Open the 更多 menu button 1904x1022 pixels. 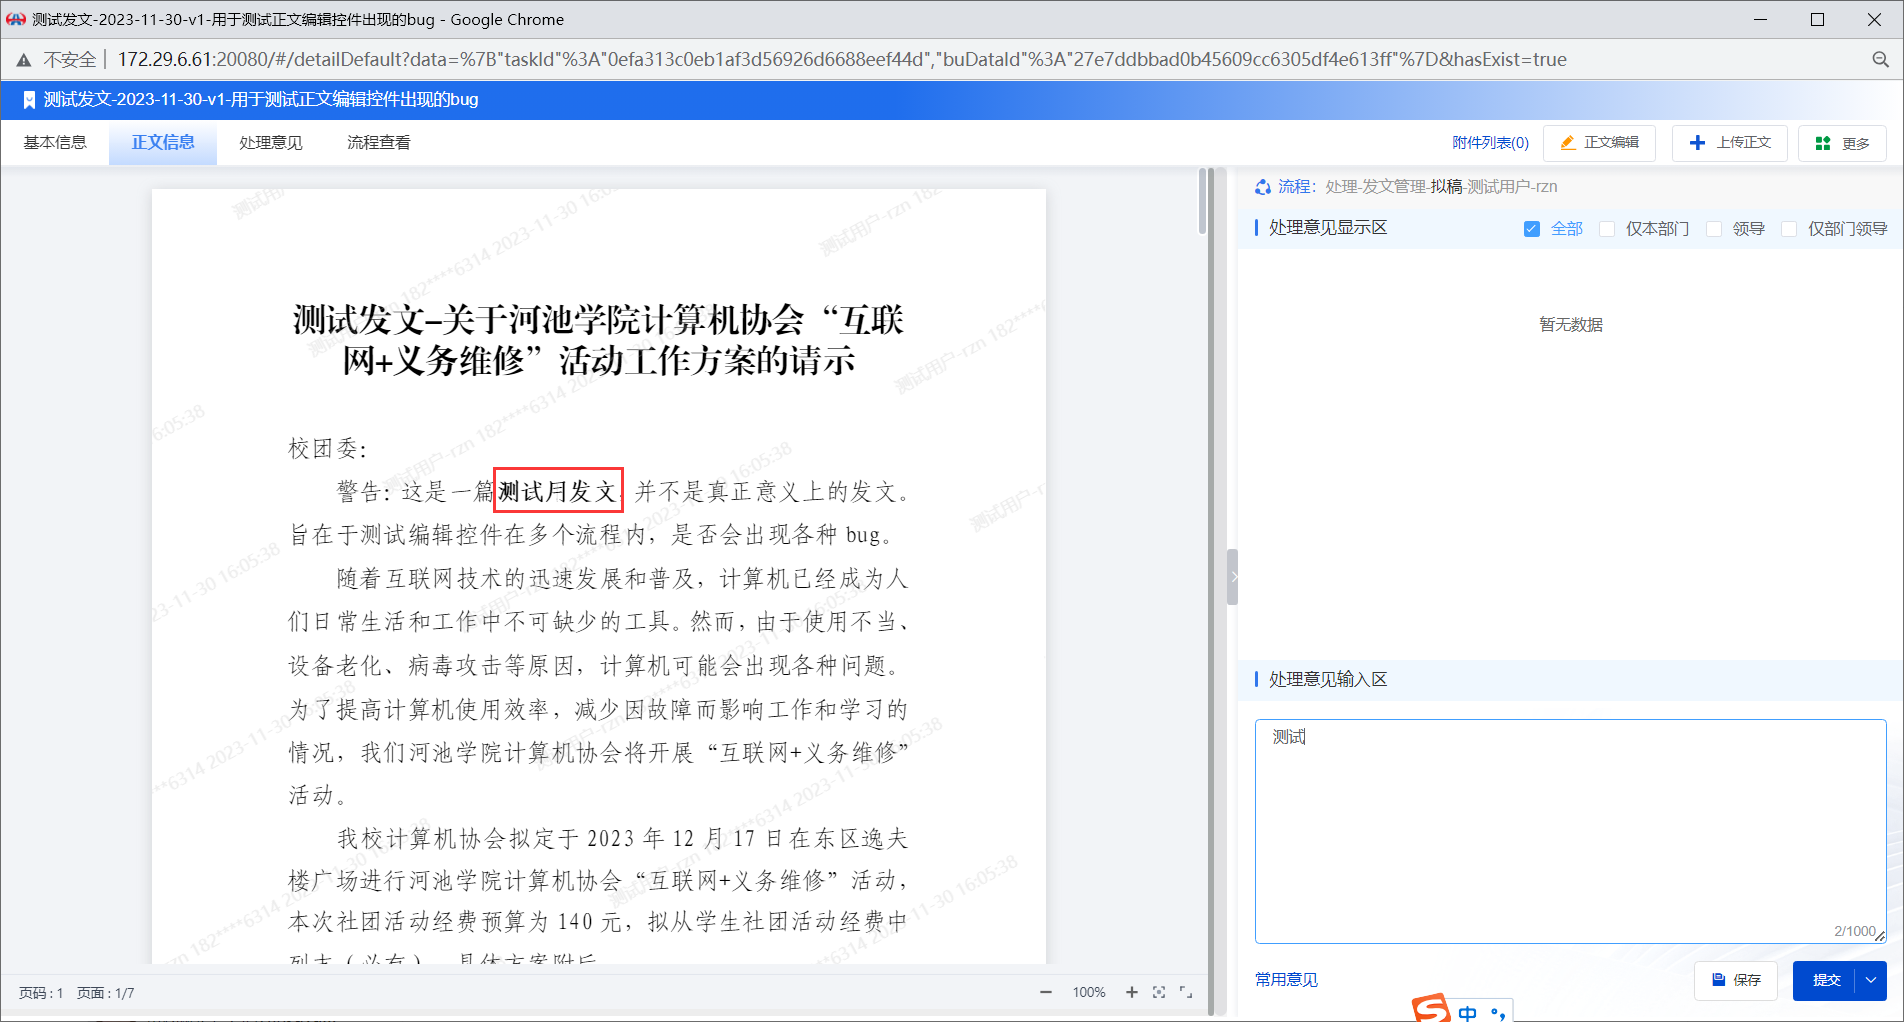pyautogui.click(x=1842, y=143)
